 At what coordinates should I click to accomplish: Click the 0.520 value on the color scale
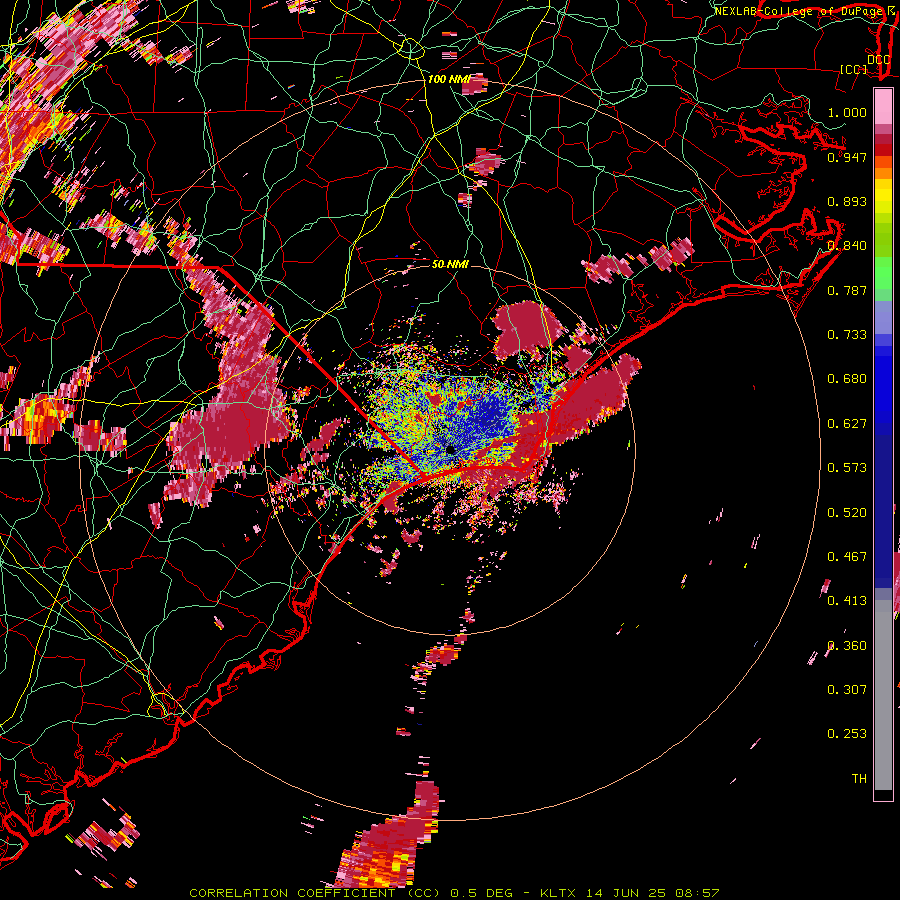coord(847,512)
